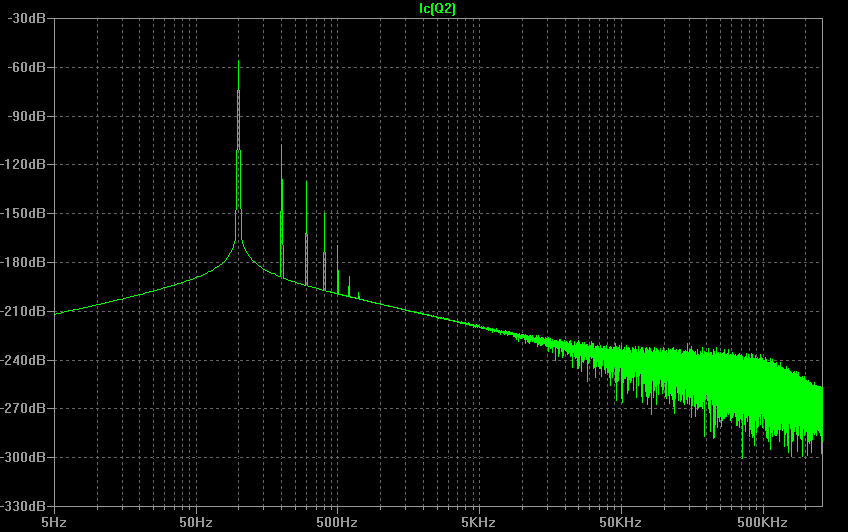848x532 pixels.
Task: Click the -60dB axis label
Action: (27, 67)
